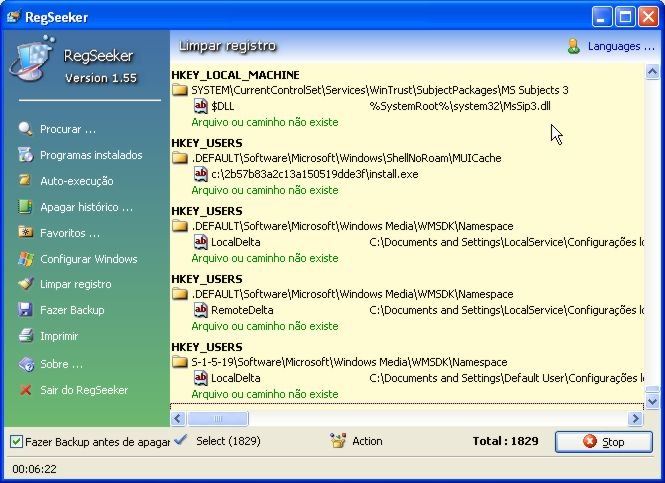Click the Procurar magnifier icon
This screenshot has height=483, width=665.
[x=25, y=129]
